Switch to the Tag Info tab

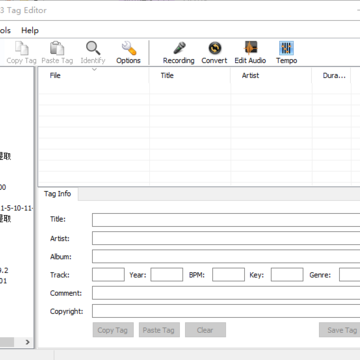[x=58, y=194]
